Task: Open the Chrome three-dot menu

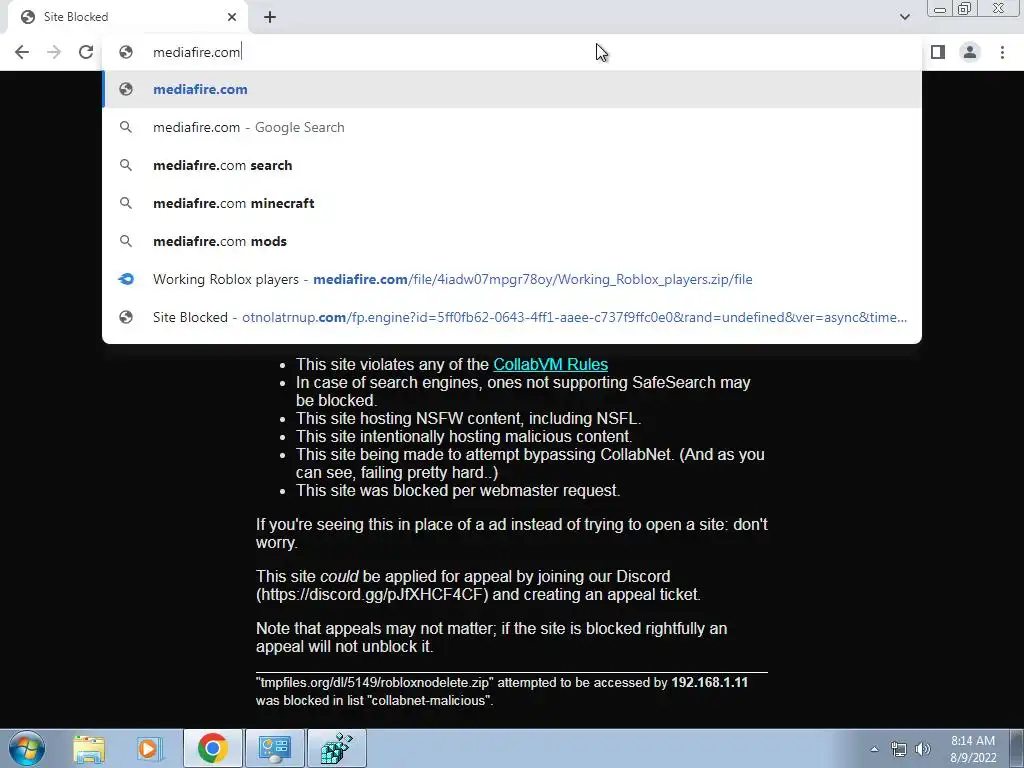Action: click(1002, 52)
